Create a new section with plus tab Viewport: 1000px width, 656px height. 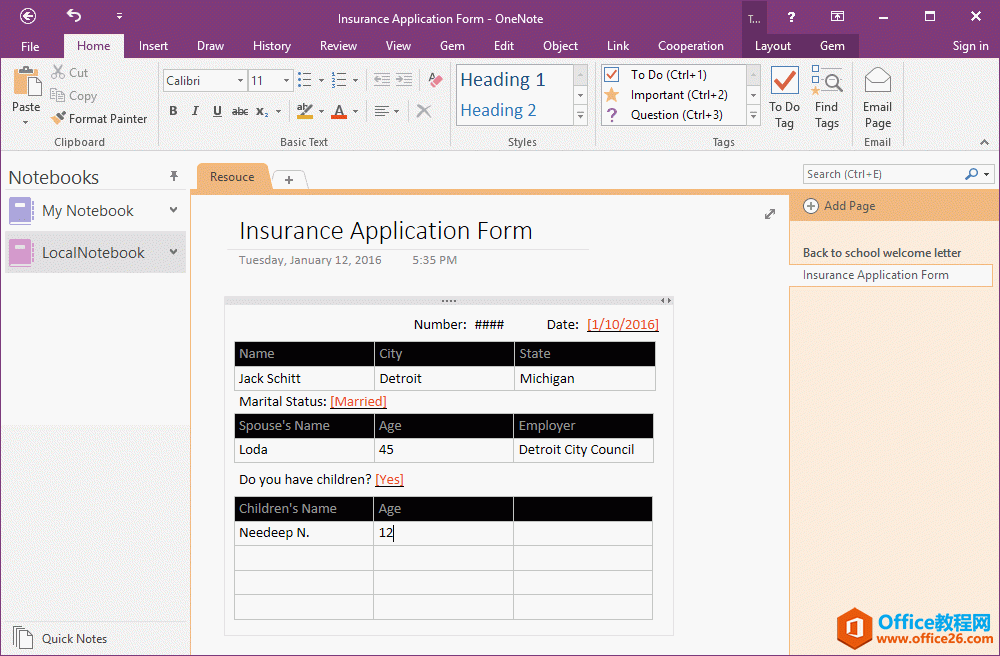pos(289,180)
